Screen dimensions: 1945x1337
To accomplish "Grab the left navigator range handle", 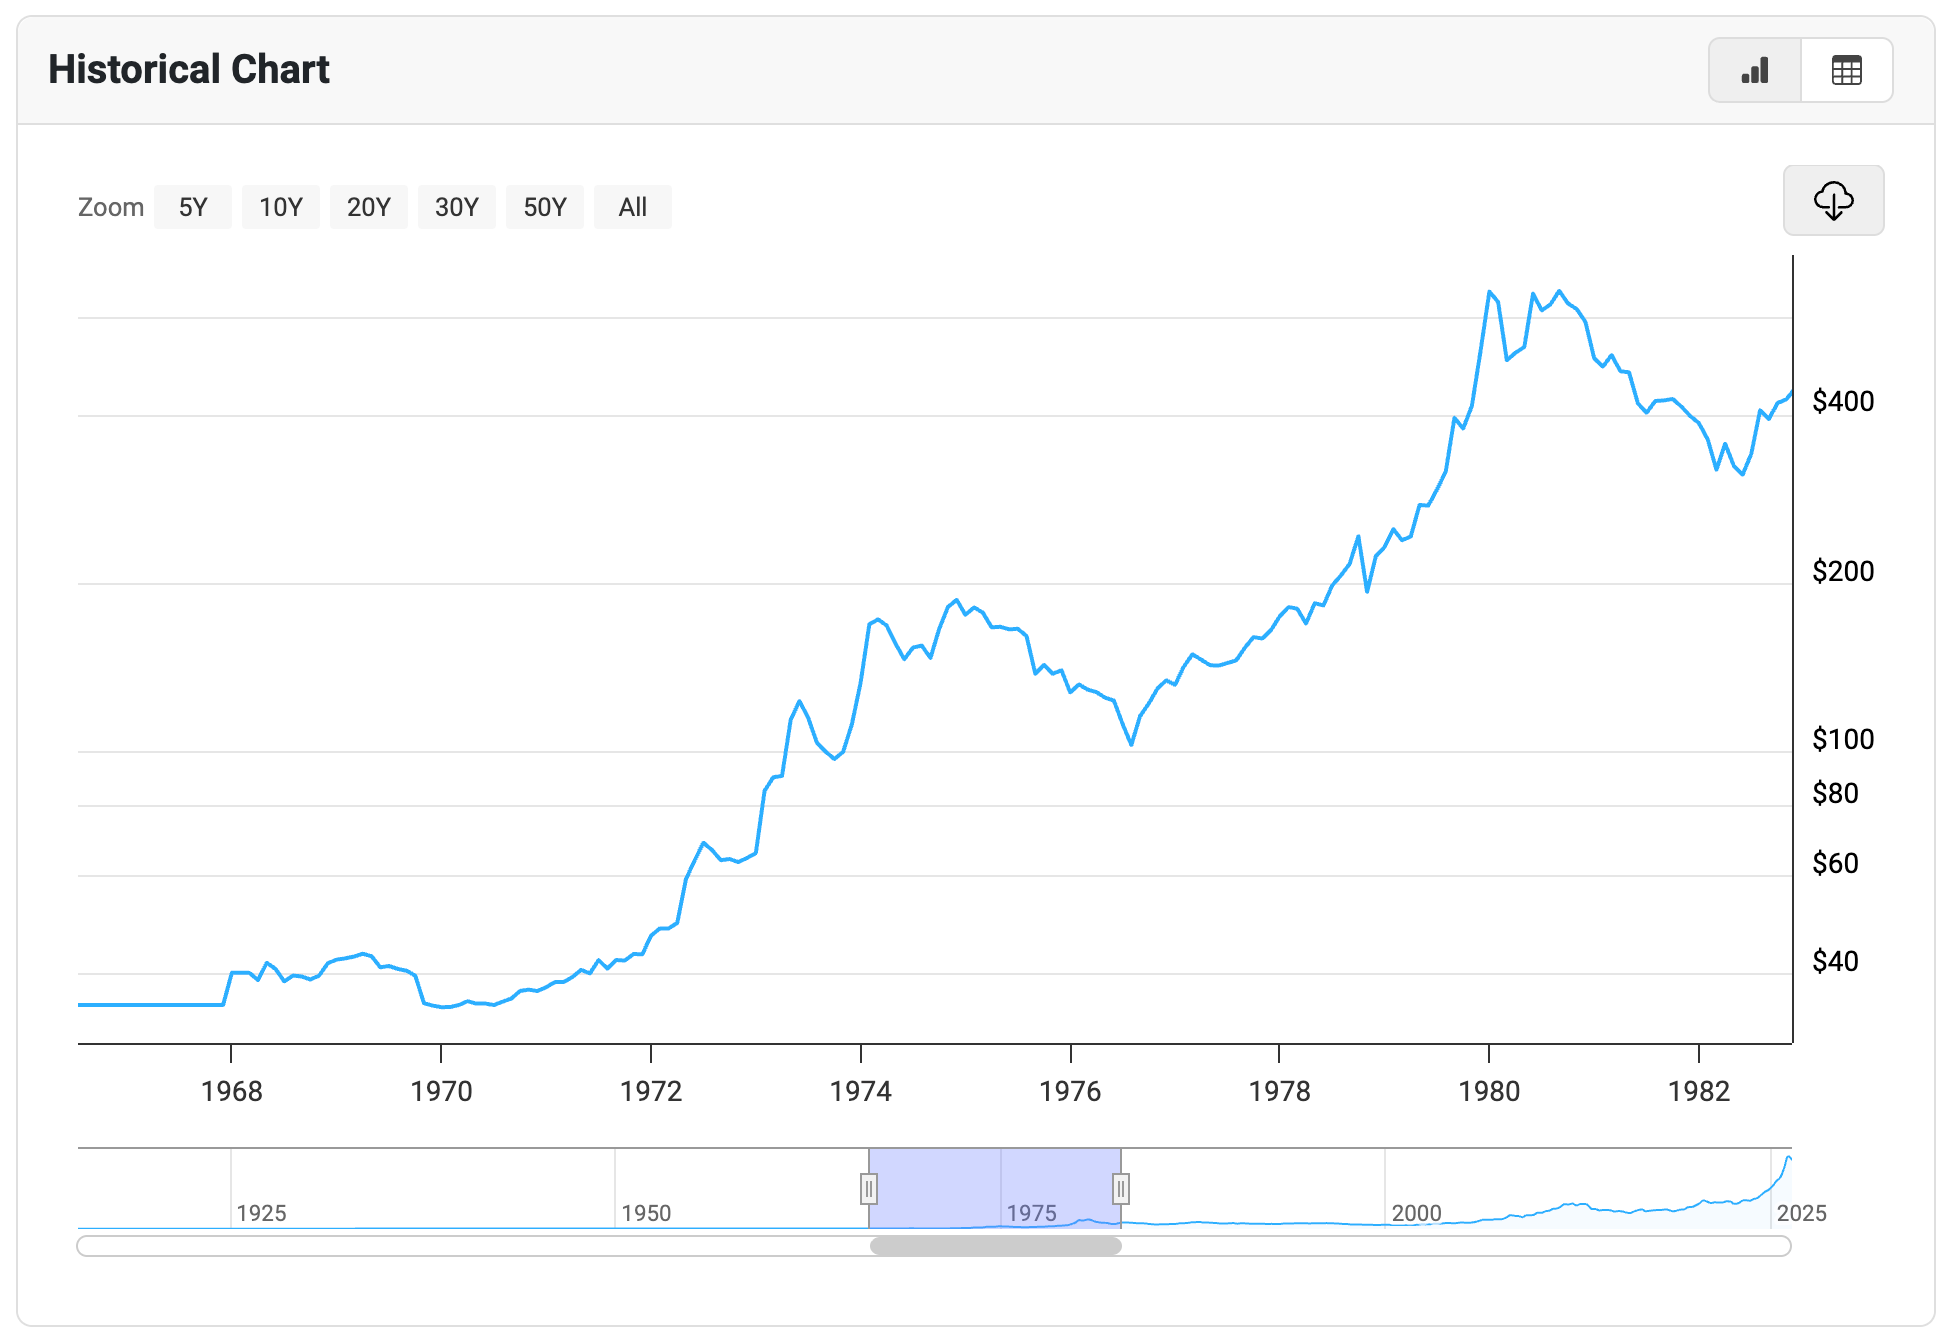I will pyautogui.click(x=869, y=1189).
